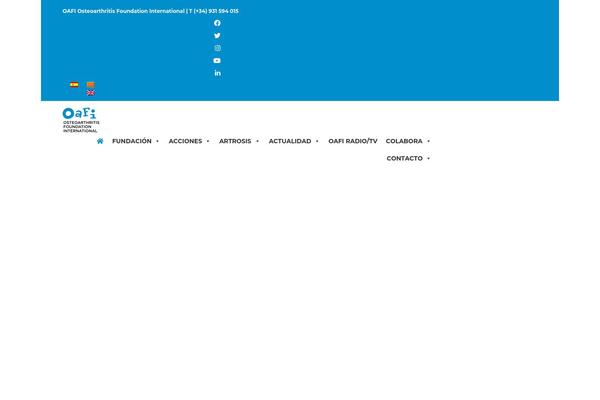This screenshot has width=600, height=400.
Task: Open the OAFI RADIO/TV menu item
Action: coord(353,141)
